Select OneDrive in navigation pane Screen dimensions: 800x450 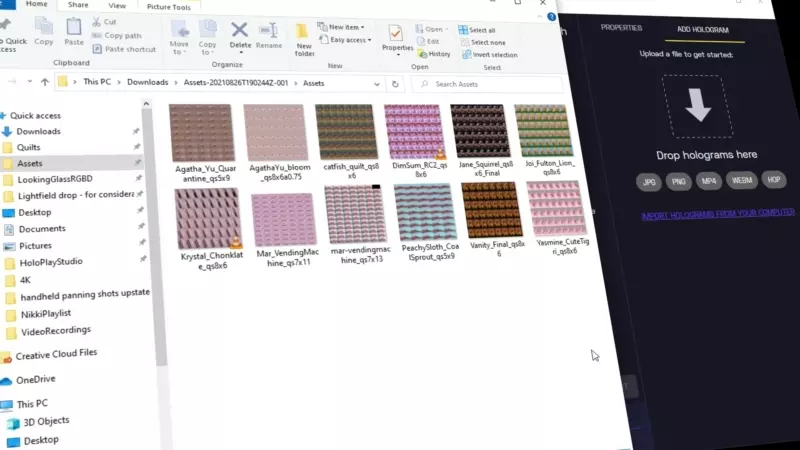pos(36,380)
